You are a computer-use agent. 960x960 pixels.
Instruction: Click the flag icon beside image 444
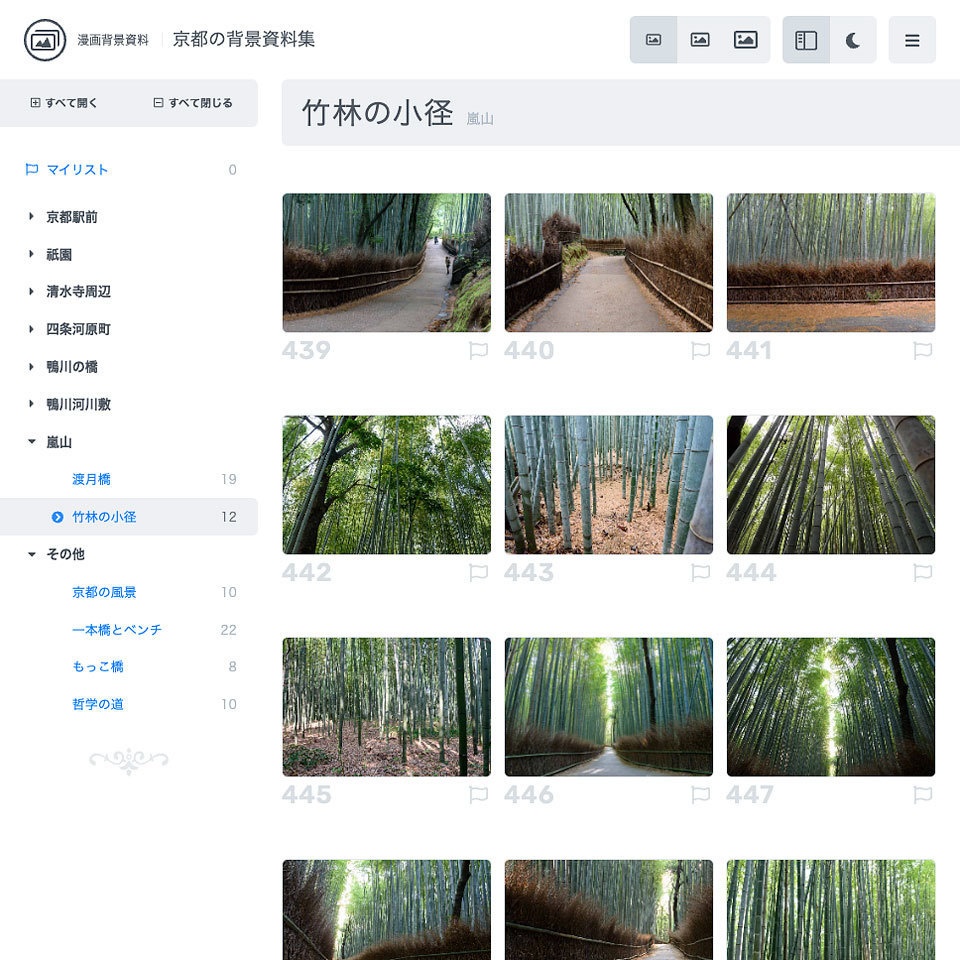[924, 573]
